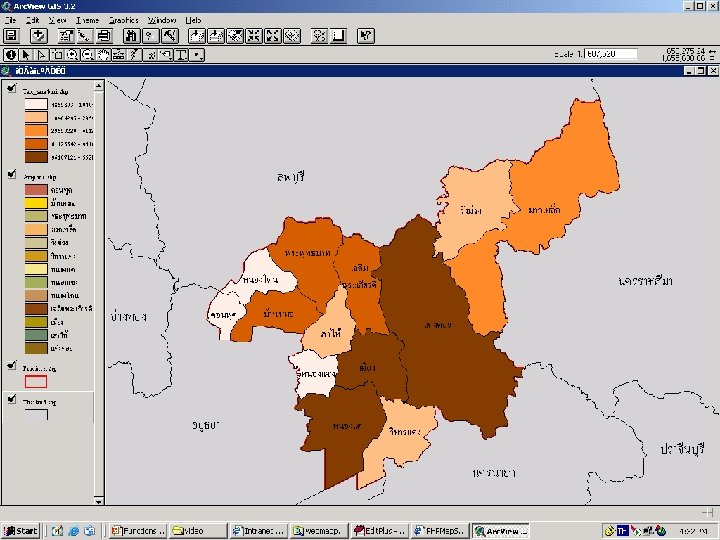The height and width of the screenshot is (540, 720).
Task: Click the fixed Zoom In arrows button
Action: click(x=254, y=36)
